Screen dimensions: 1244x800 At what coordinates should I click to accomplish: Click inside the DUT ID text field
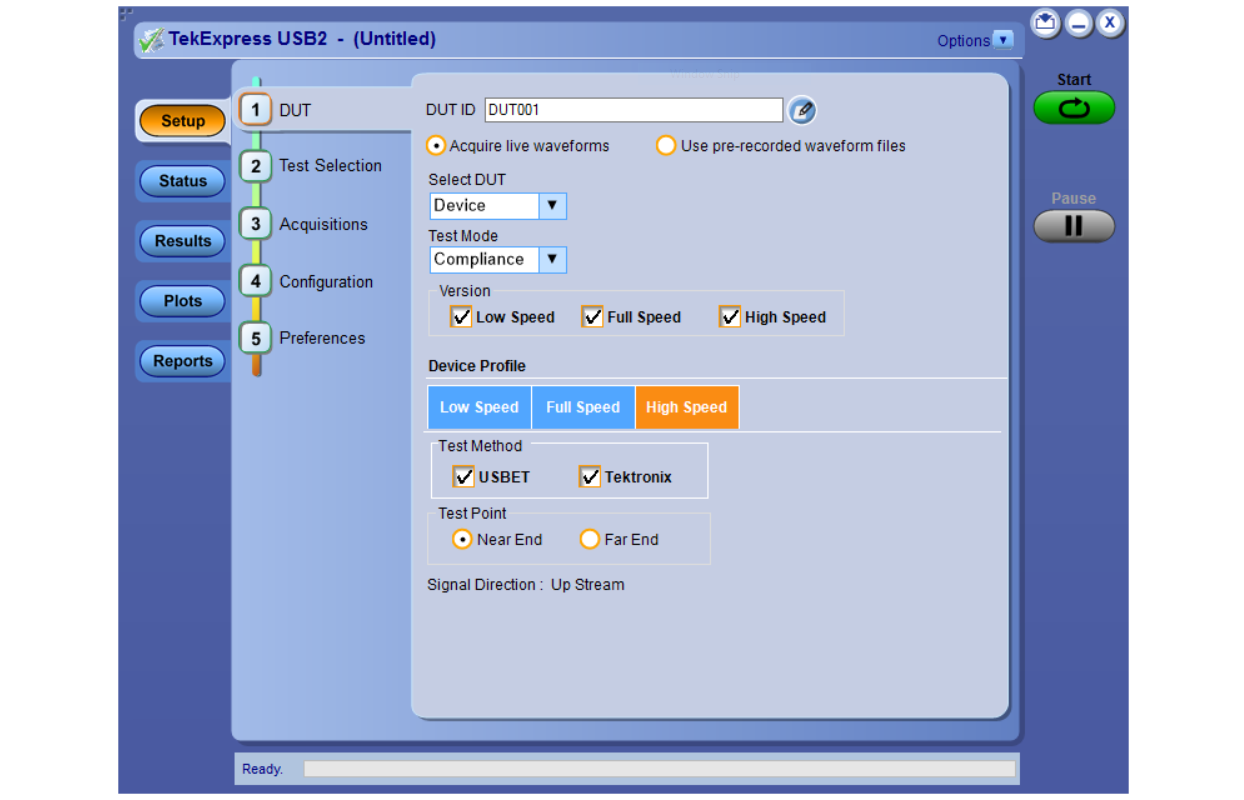[x=633, y=110]
